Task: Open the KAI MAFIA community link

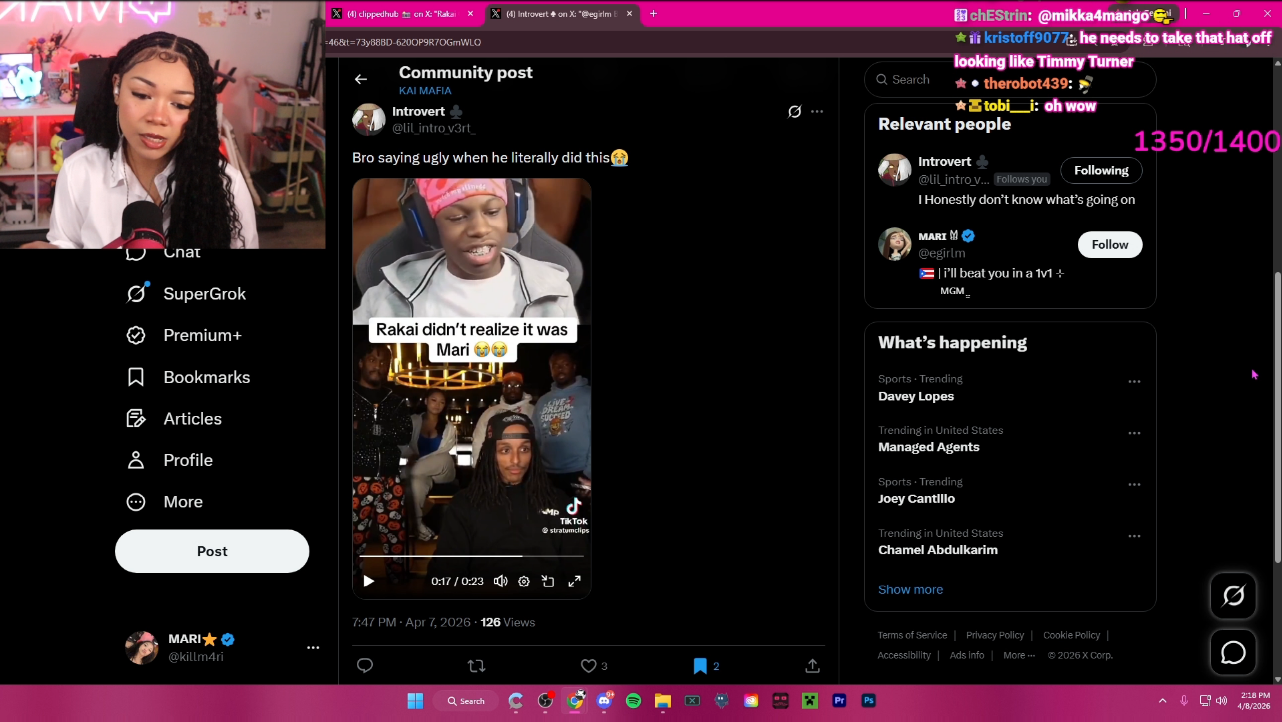Action: click(x=425, y=91)
